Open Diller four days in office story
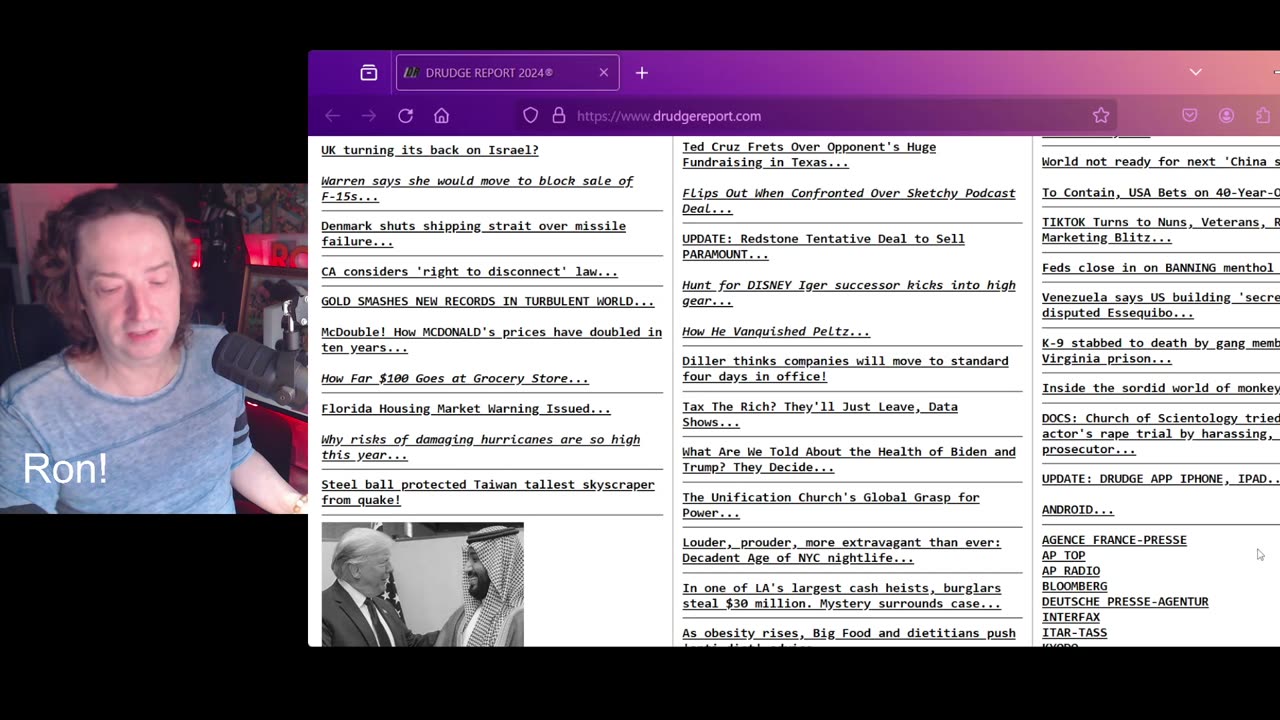This screenshot has width=1280, height=720. click(x=845, y=368)
